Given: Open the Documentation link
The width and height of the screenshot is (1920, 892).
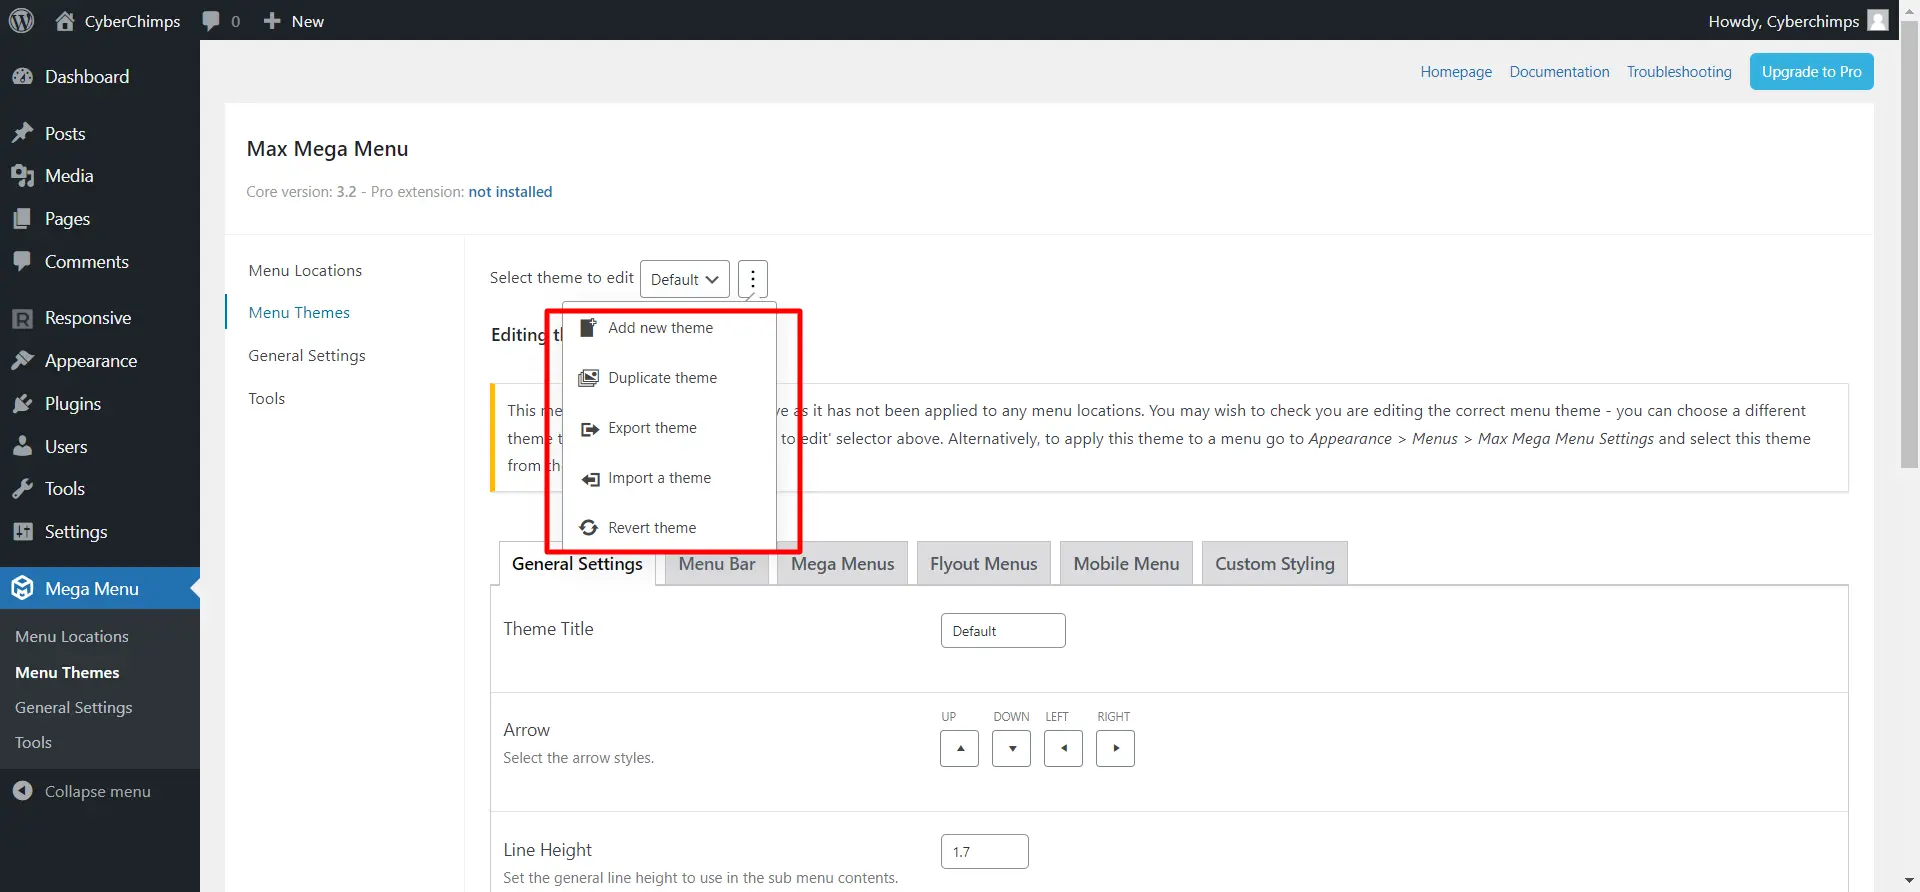Looking at the screenshot, I should (x=1560, y=72).
